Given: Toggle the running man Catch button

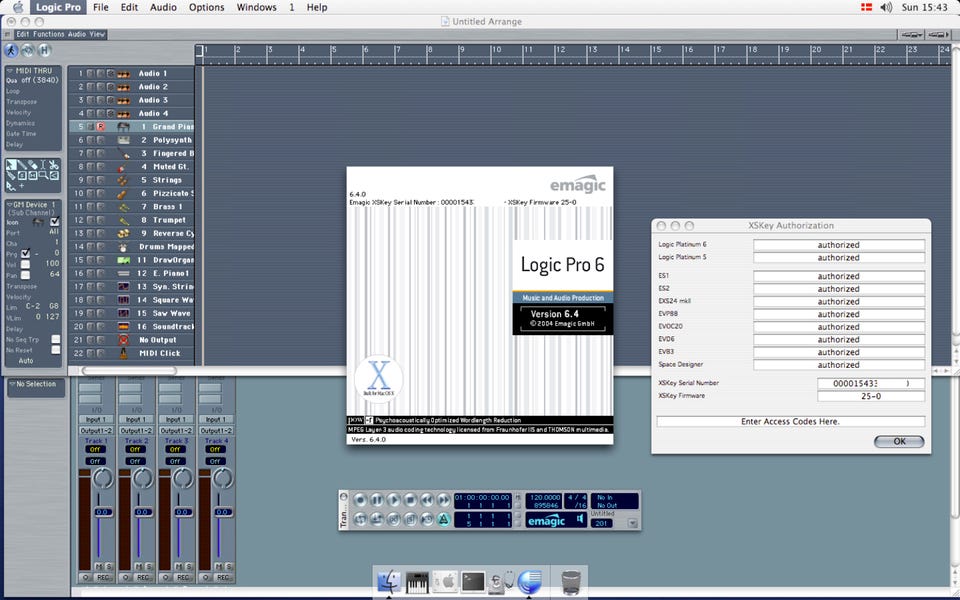Looking at the screenshot, I should [x=11, y=50].
